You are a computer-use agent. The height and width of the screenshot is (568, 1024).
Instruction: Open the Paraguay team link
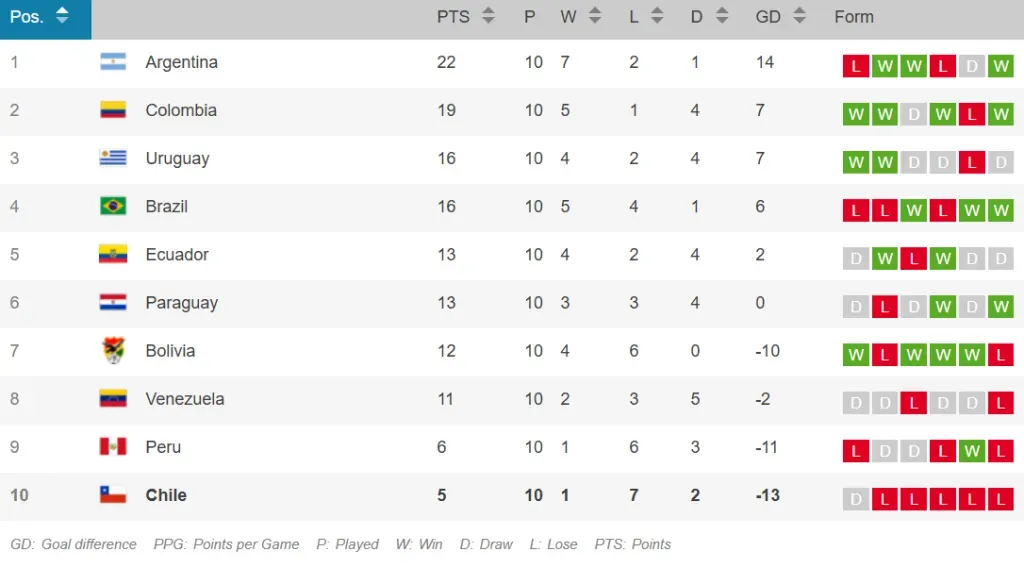pyautogui.click(x=181, y=303)
